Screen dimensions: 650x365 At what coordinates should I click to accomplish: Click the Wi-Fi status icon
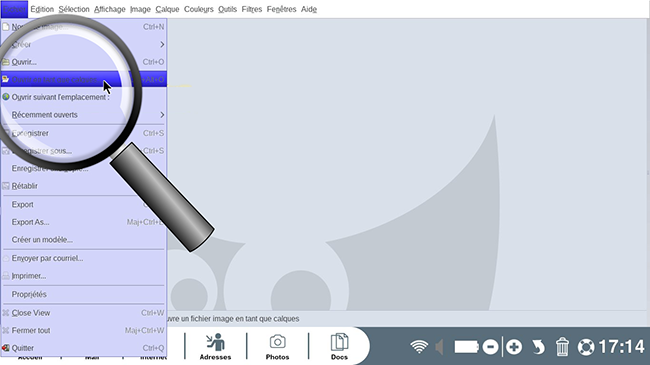pyautogui.click(x=419, y=347)
